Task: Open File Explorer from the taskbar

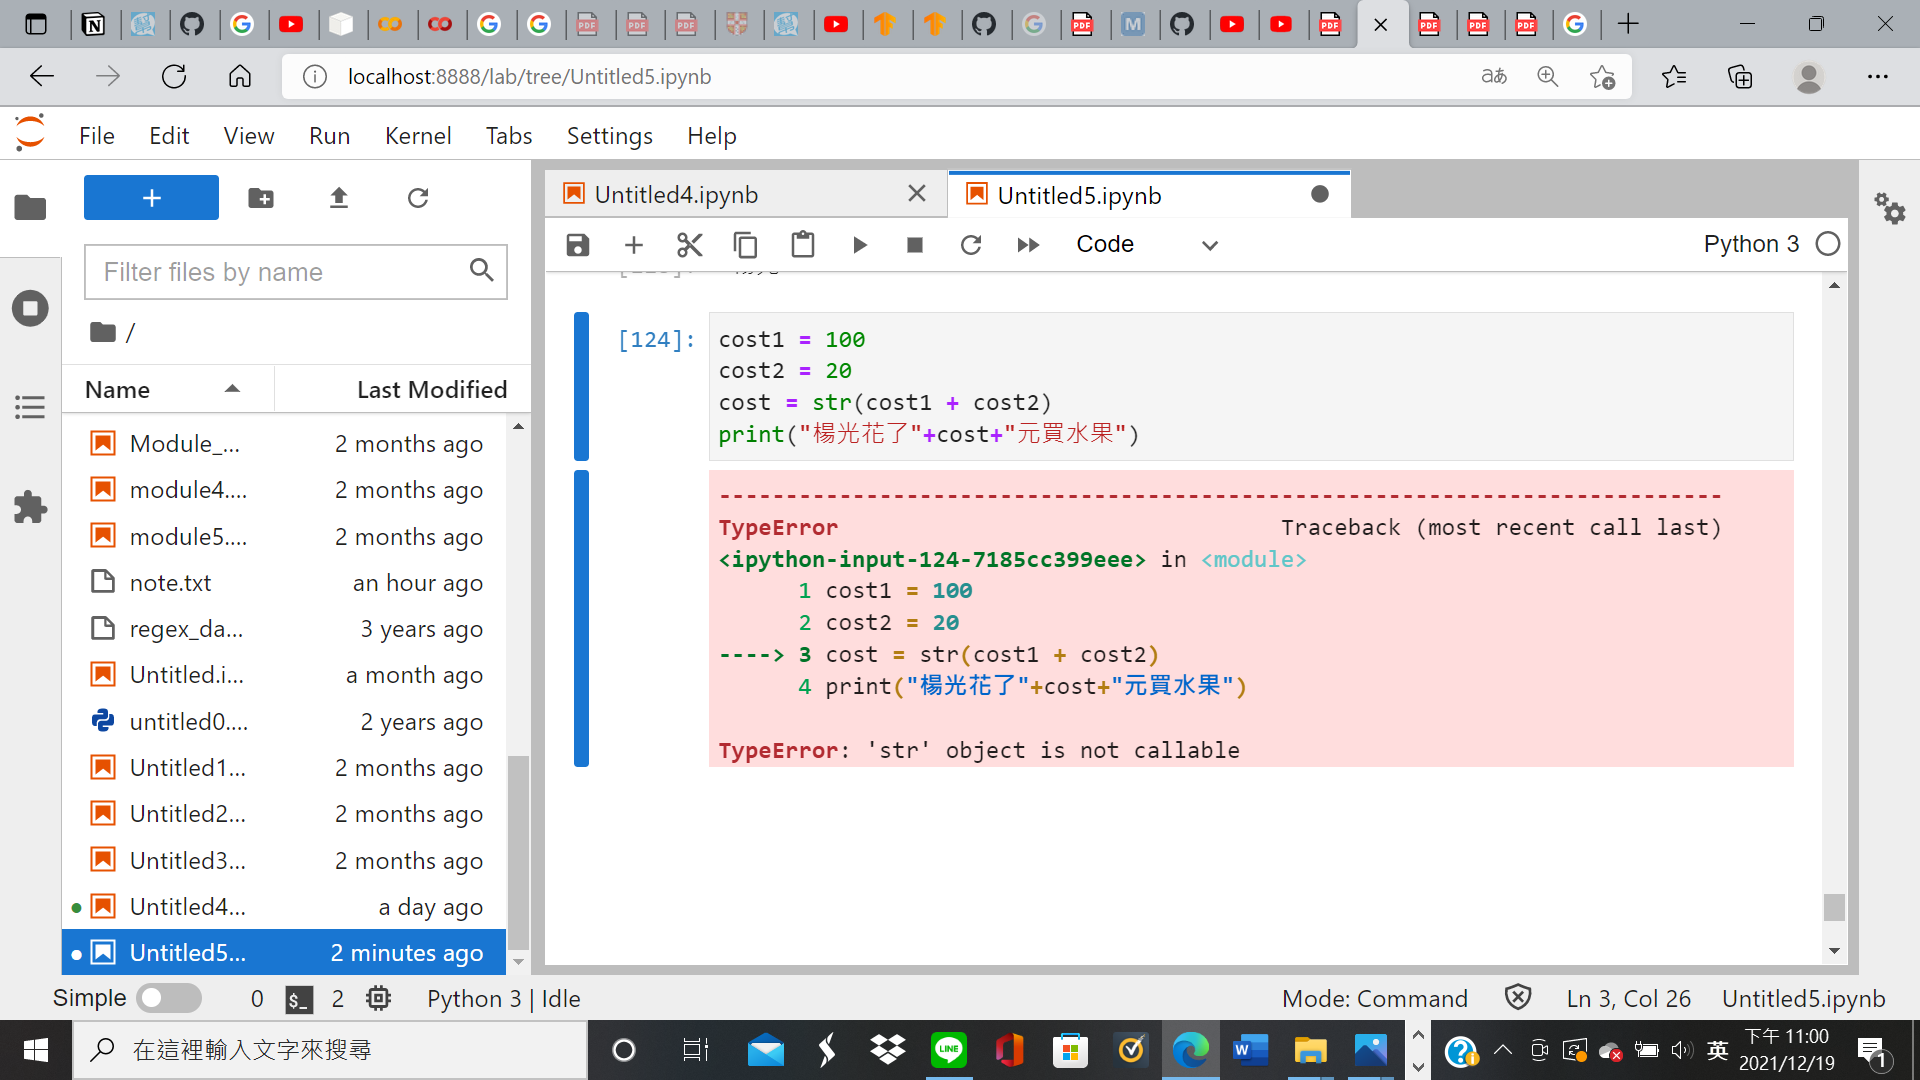Action: pos(1310,1050)
